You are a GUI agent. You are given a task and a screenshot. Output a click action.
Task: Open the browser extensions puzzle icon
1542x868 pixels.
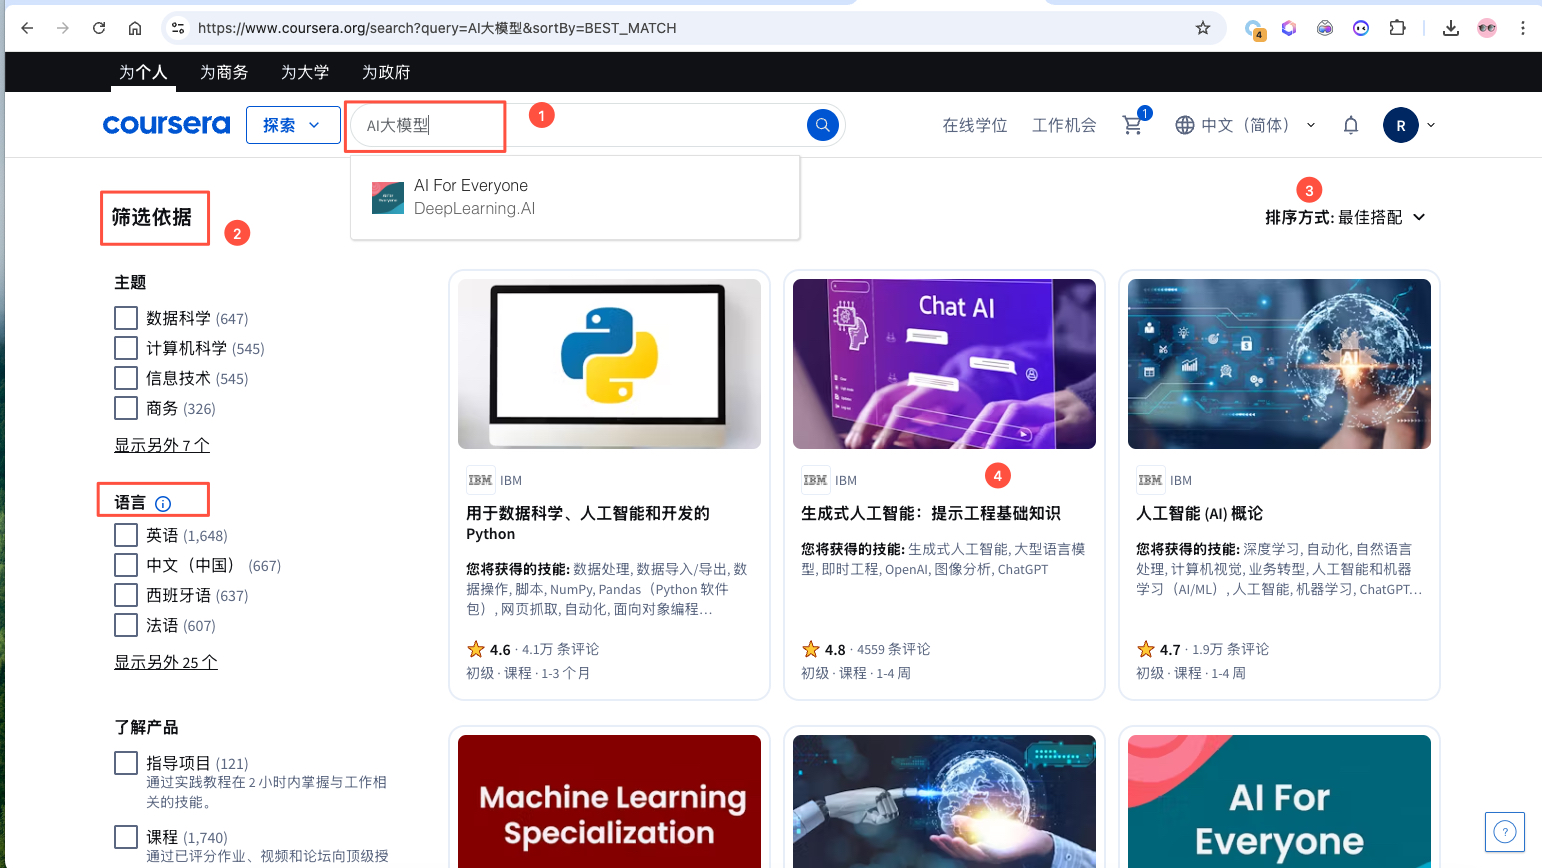pyautogui.click(x=1397, y=27)
